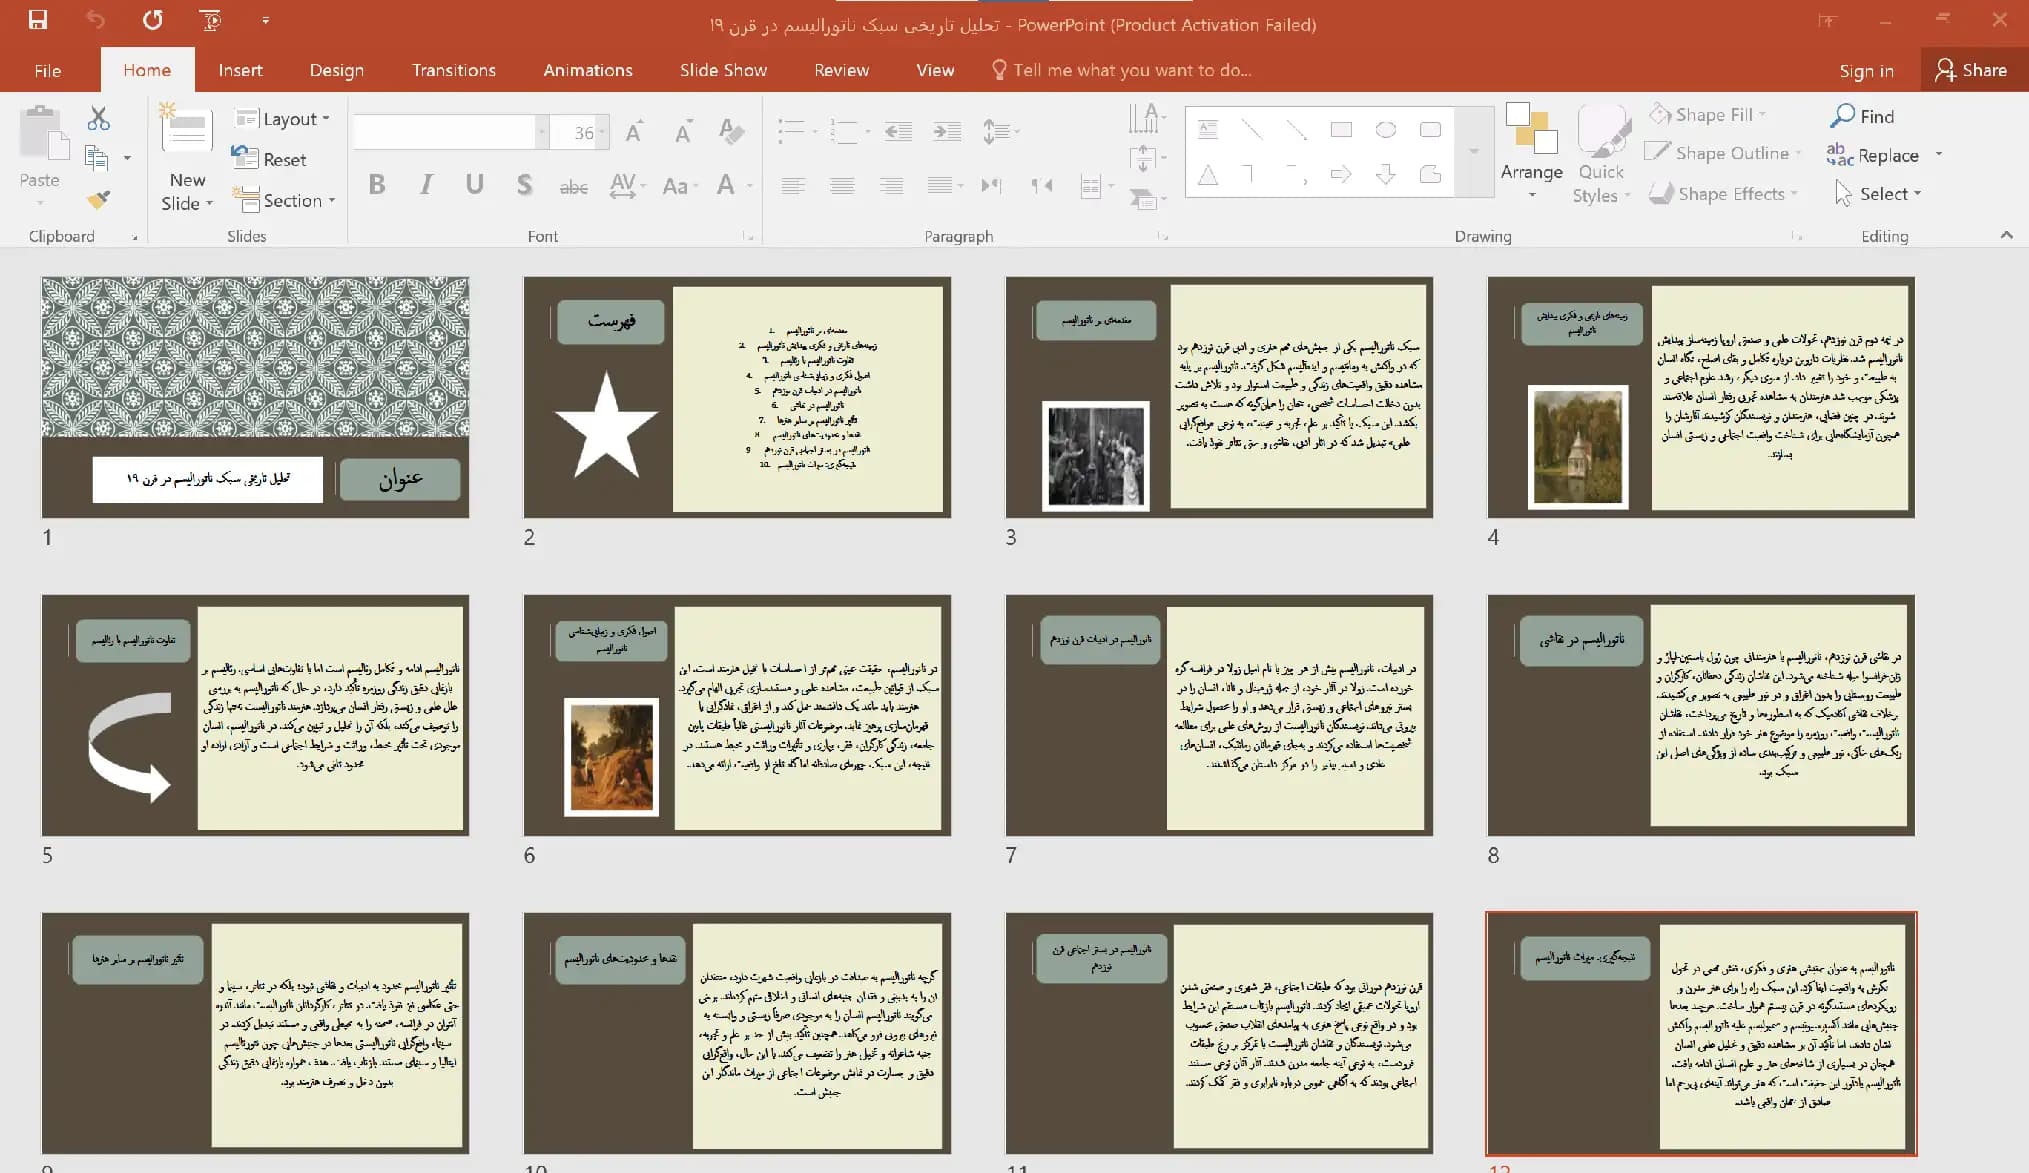Switch to the Design tab

336,70
